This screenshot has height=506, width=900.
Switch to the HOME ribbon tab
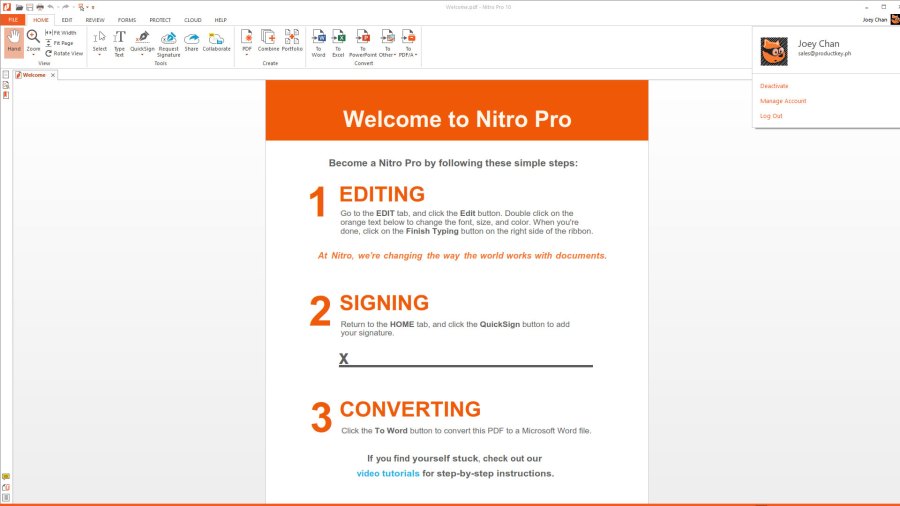[41, 20]
